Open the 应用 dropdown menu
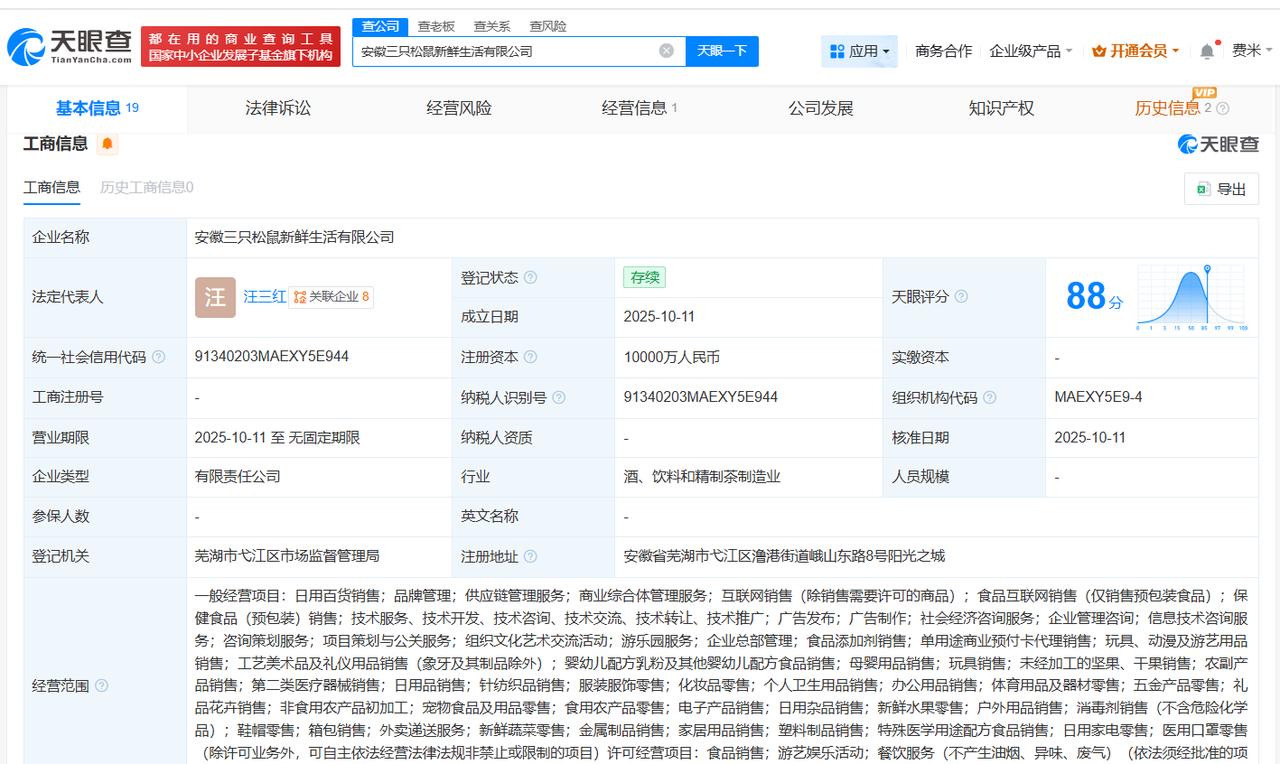This screenshot has height=764, width=1280. tap(859, 51)
